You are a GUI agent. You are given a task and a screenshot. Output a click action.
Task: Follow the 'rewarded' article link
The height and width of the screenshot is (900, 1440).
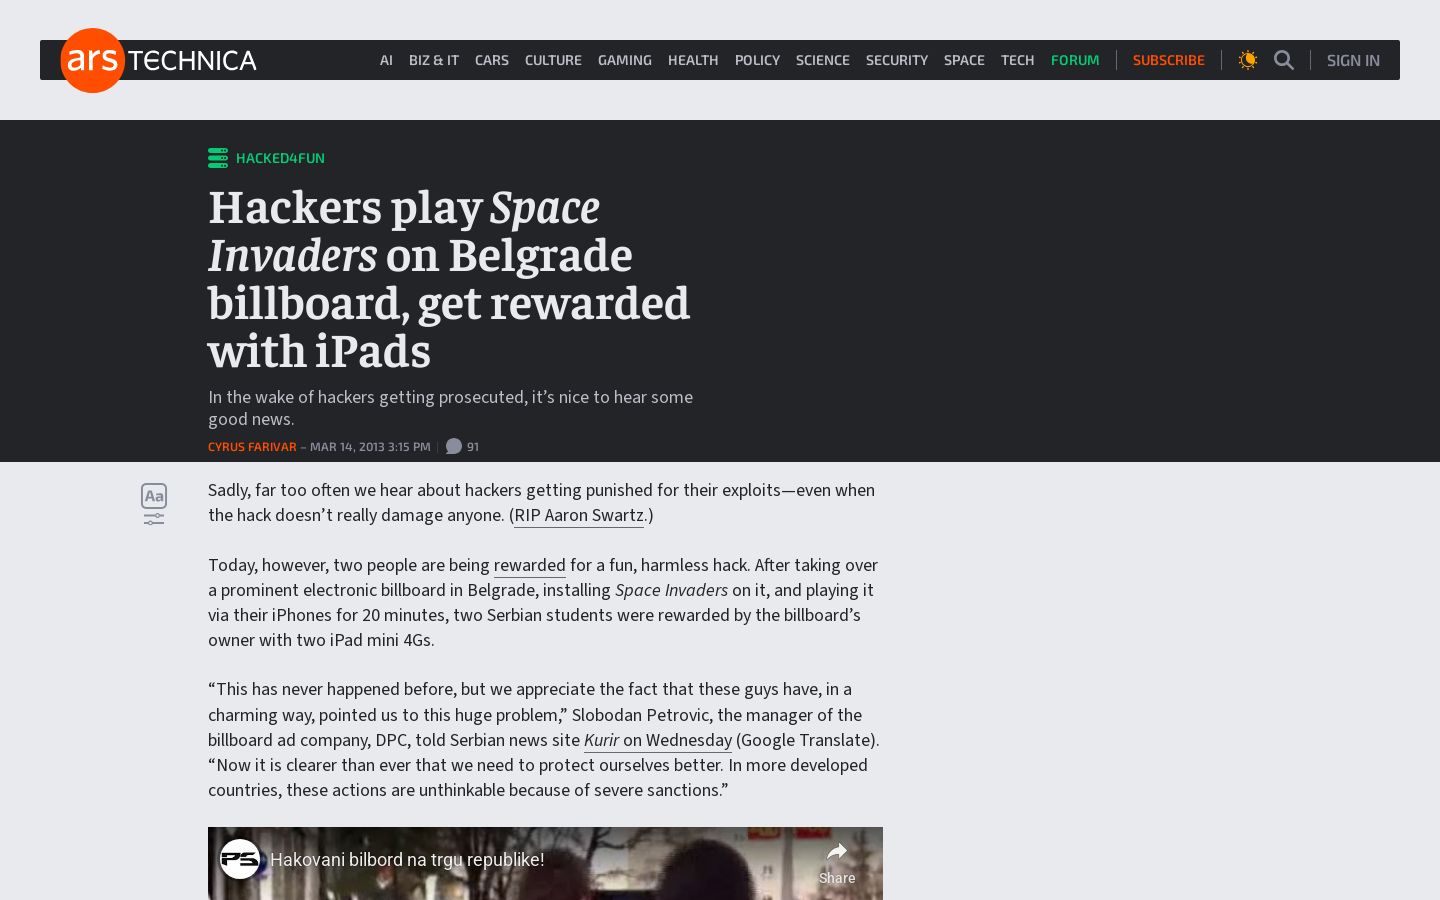click(530, 566)
